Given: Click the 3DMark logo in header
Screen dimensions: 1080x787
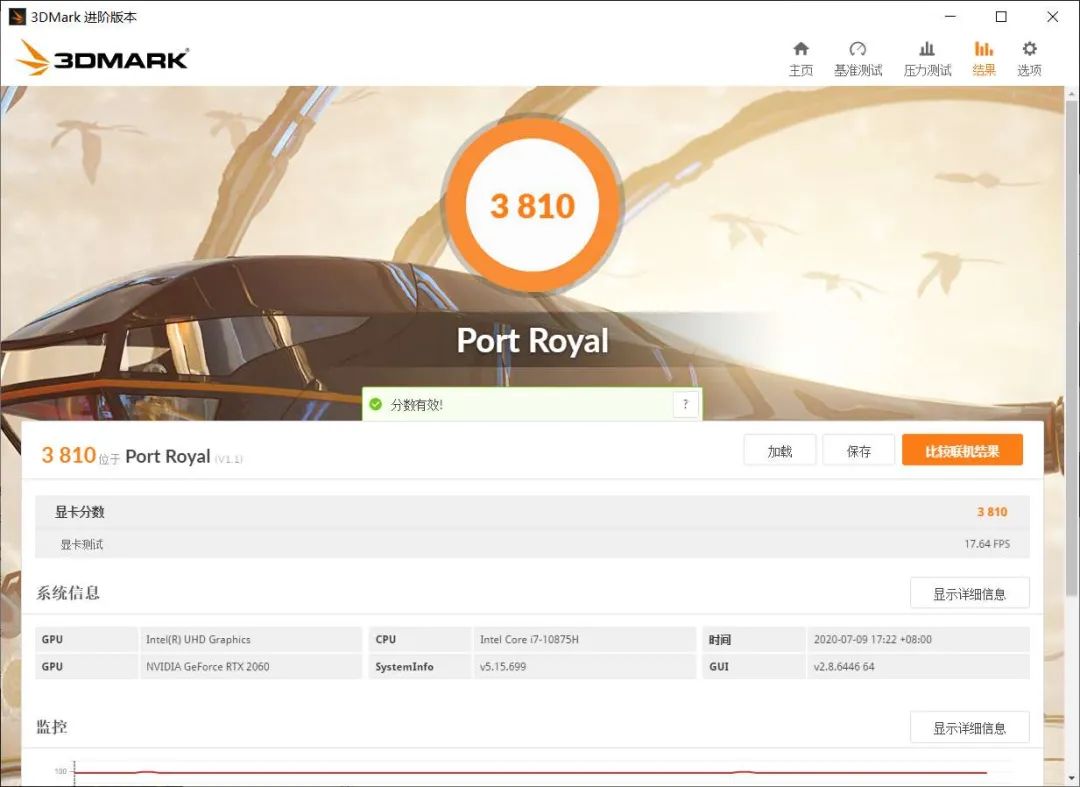Looking at the screenshot, I should point(103,58).
